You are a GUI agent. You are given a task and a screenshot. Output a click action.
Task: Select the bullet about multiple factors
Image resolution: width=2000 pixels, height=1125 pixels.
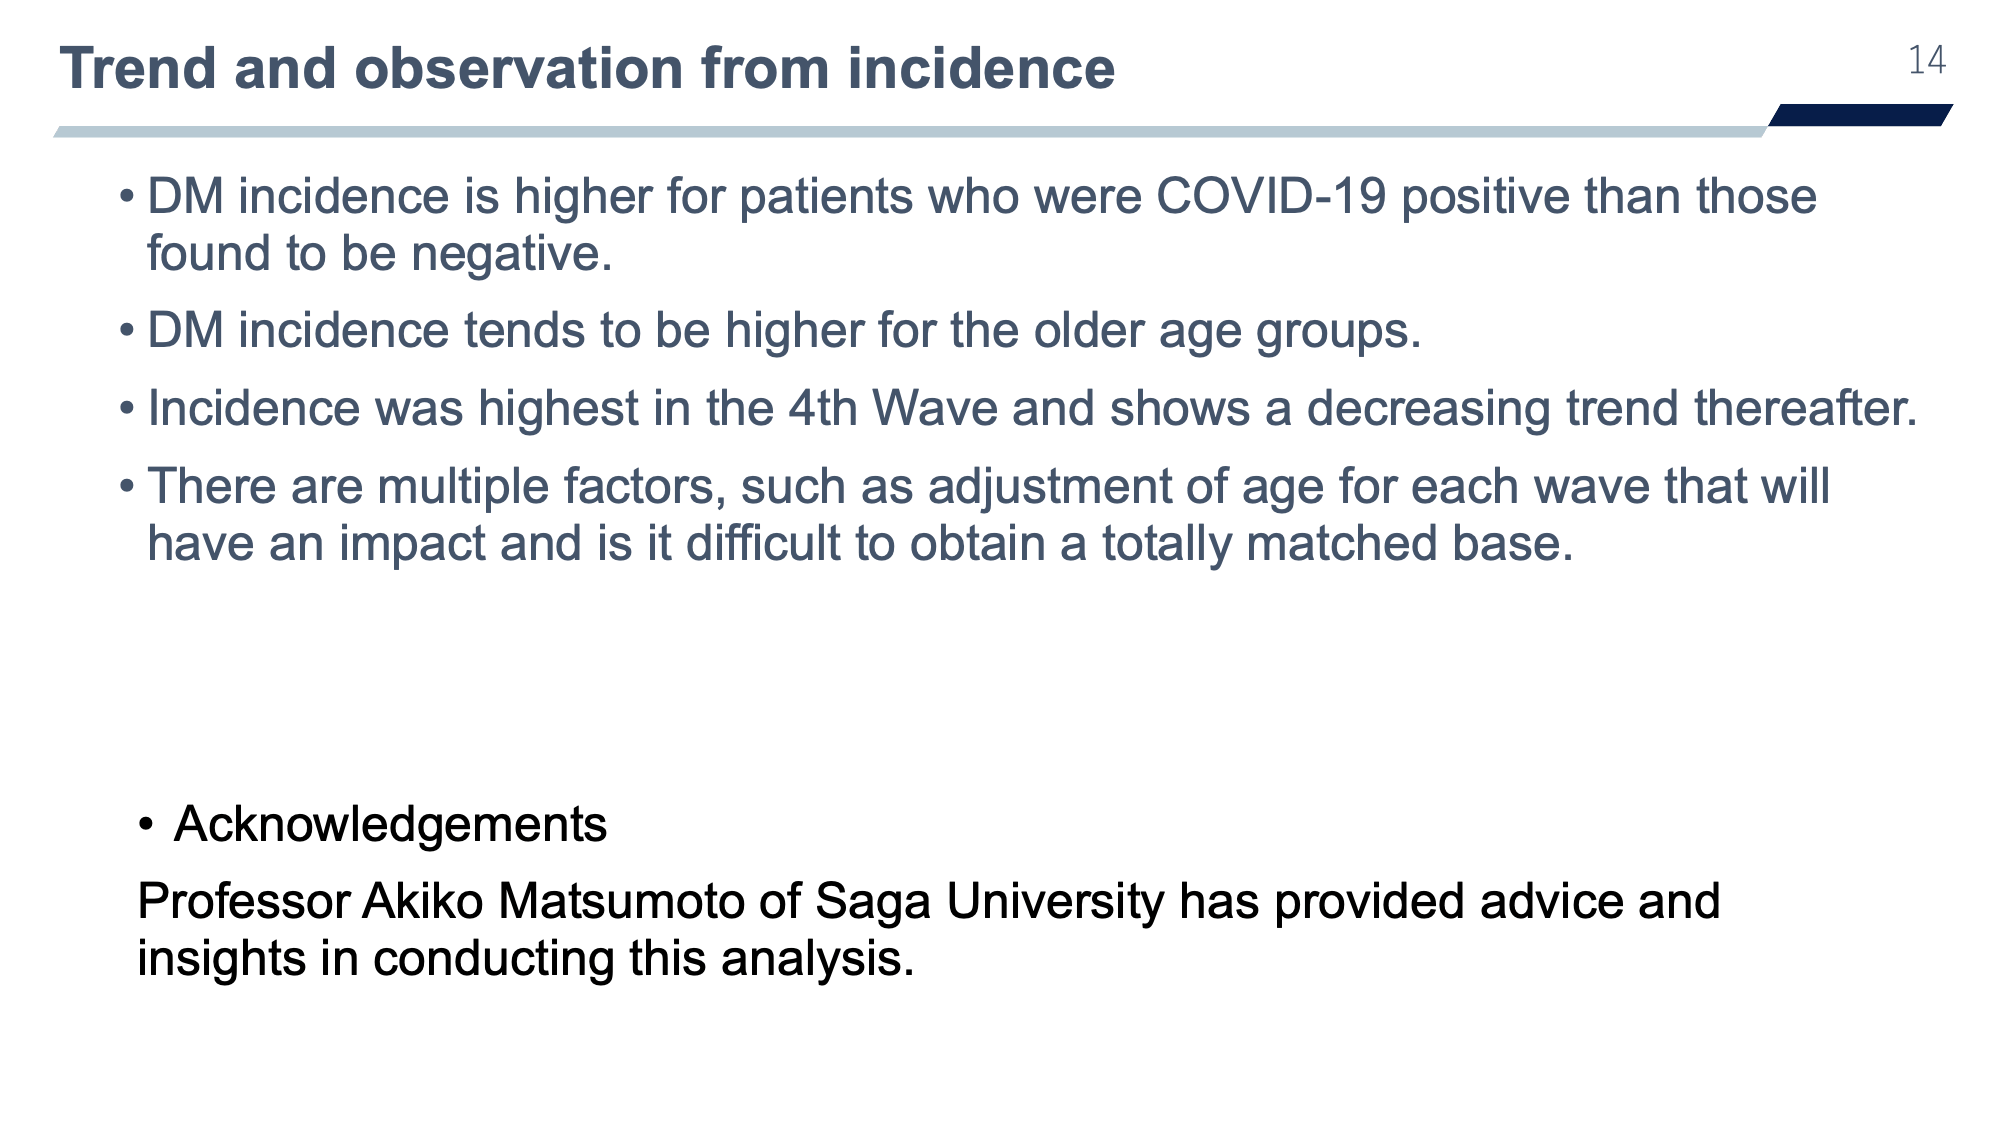(975, 515)
